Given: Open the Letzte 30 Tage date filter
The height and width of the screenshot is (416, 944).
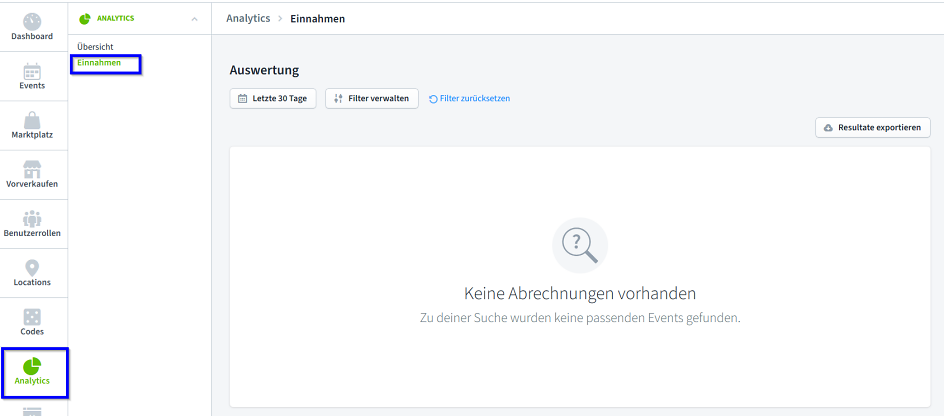Looking at the screenshot, I should (273, 99).
